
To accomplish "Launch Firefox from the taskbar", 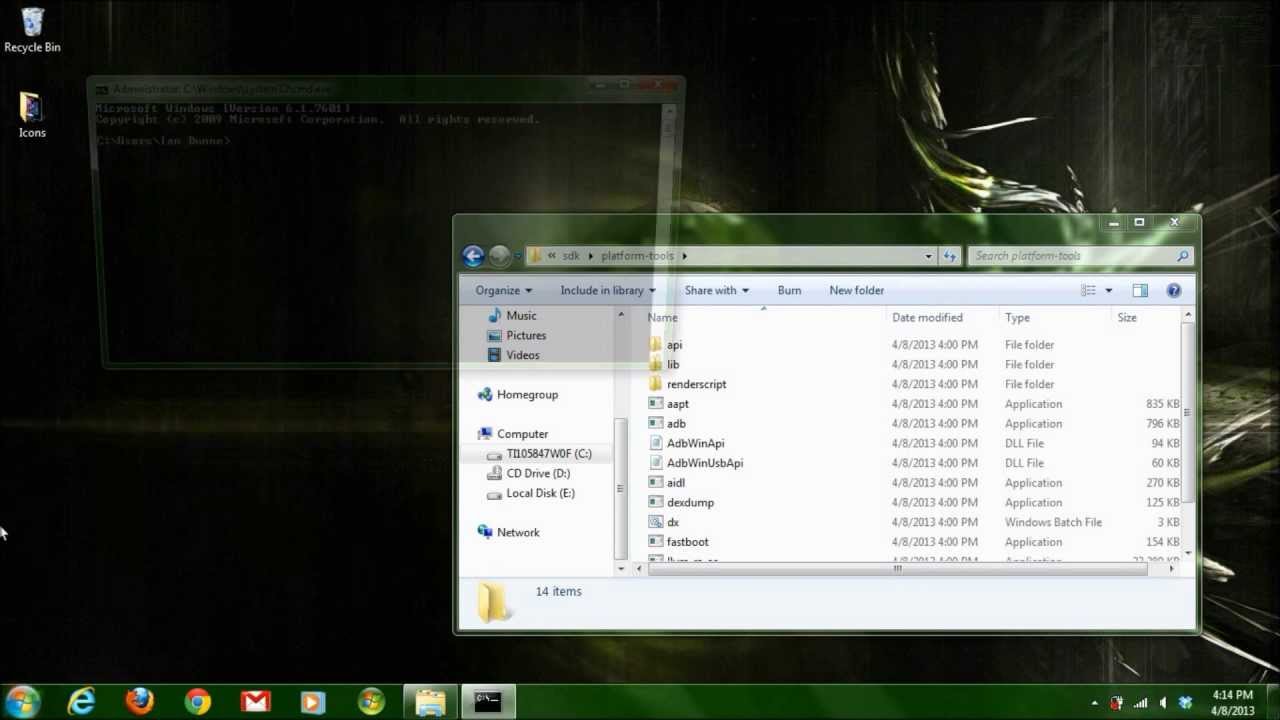I will (139, 702).
